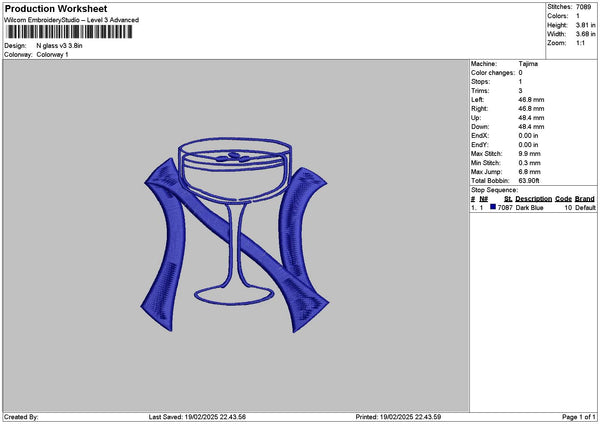The image size is (600, 424).
Task: Click the 'Last Saved: 19/02/2025' timestamp
Action: [197, 417]
